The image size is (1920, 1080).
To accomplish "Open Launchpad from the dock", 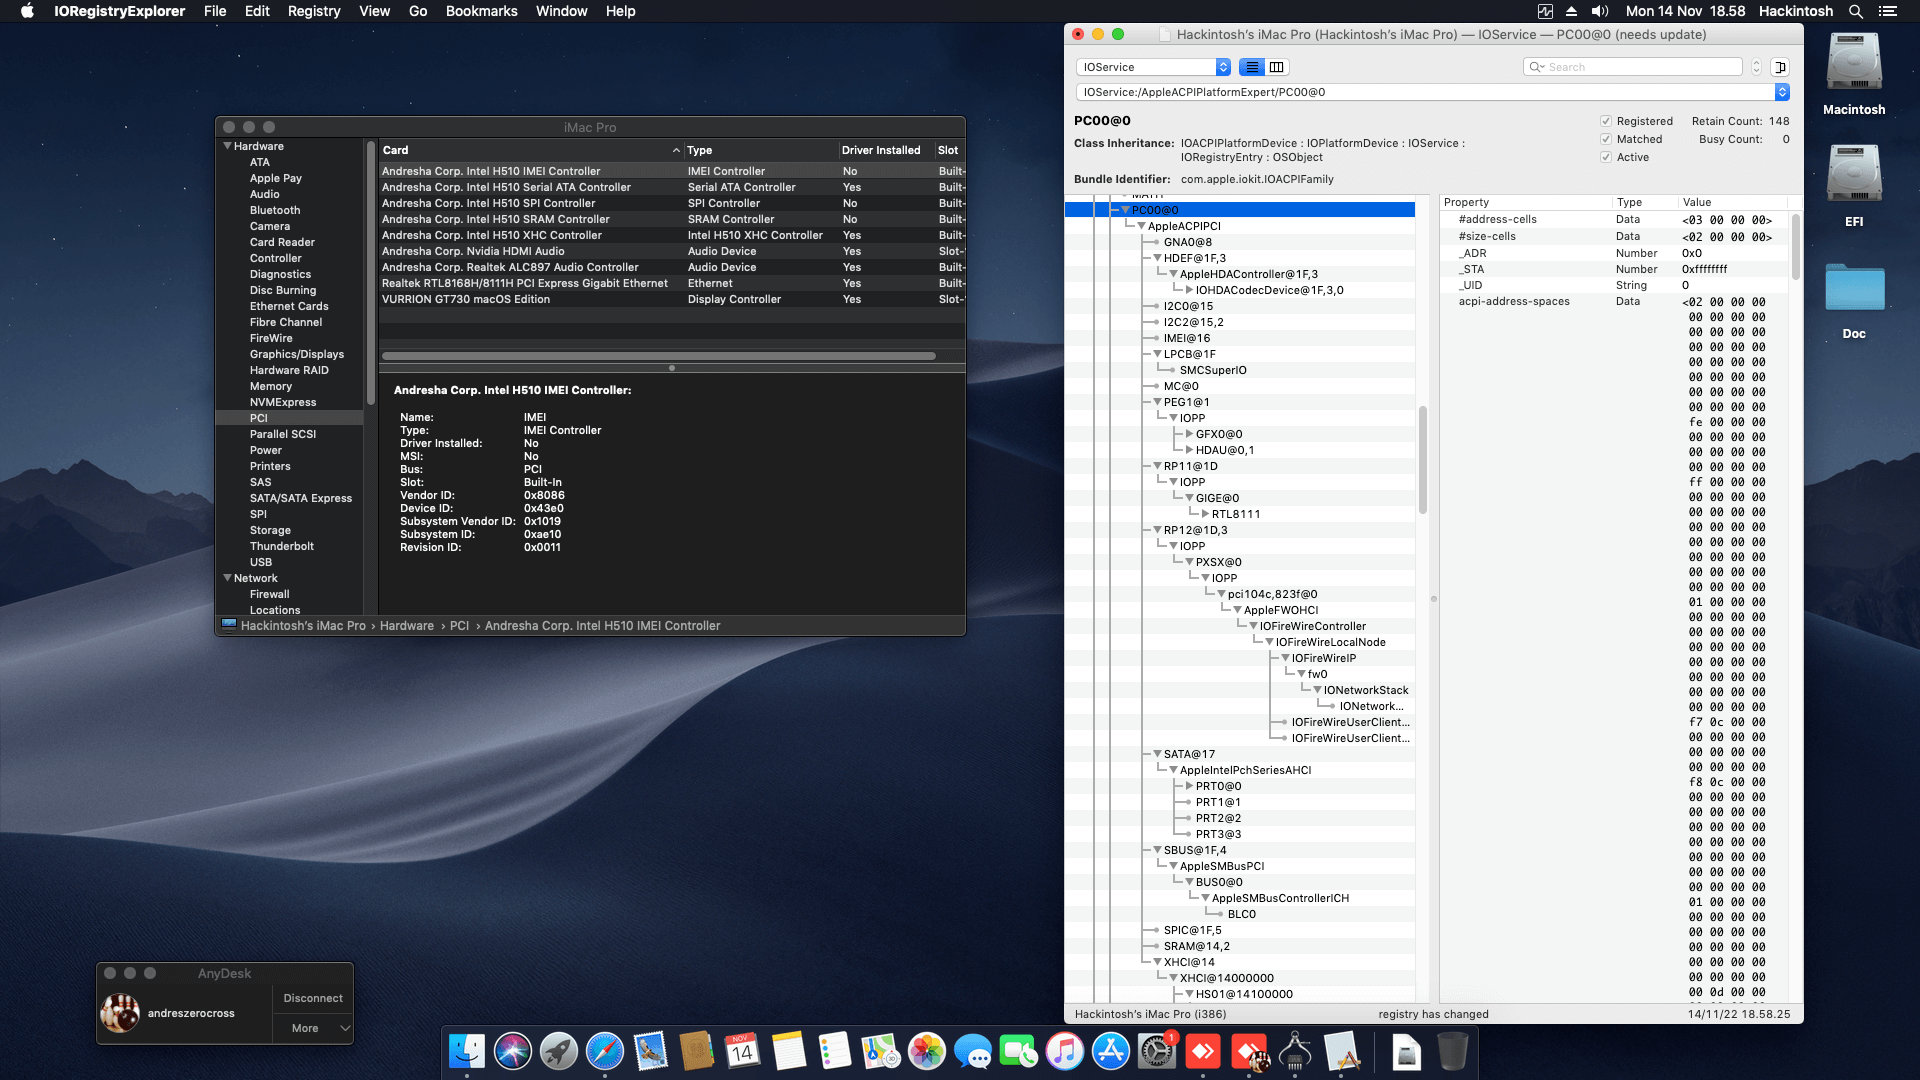I will click(x=559, y=1052).
